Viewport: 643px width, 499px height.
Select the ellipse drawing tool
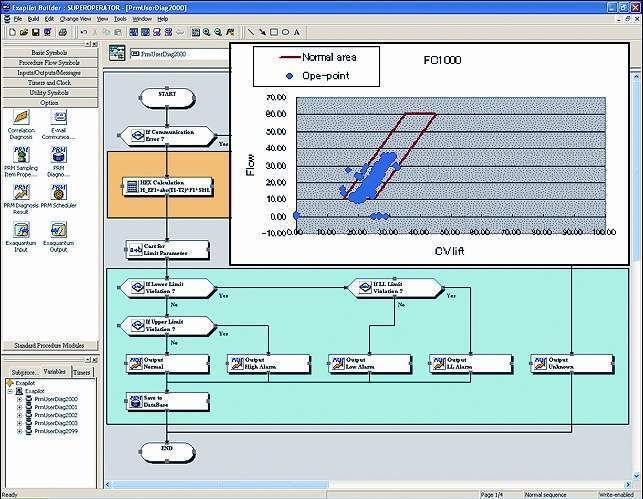point(285,32)
